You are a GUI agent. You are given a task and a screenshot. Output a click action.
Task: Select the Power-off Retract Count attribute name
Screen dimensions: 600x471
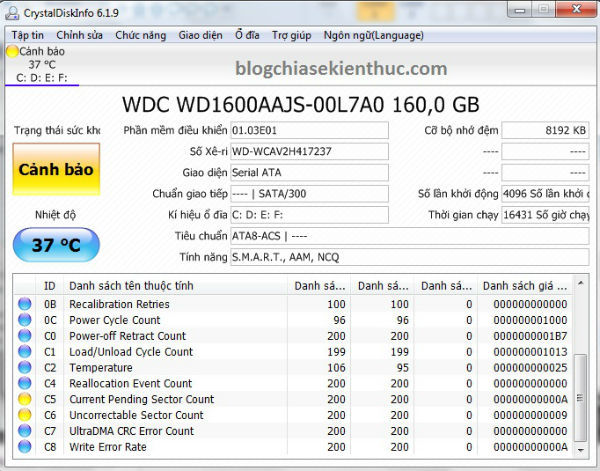127,336
